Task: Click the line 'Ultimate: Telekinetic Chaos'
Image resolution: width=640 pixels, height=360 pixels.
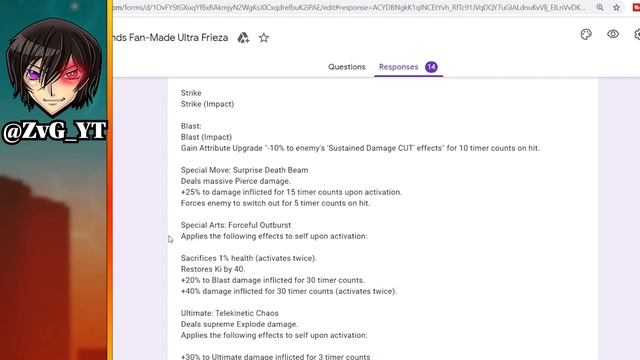Action: [230, 313]
